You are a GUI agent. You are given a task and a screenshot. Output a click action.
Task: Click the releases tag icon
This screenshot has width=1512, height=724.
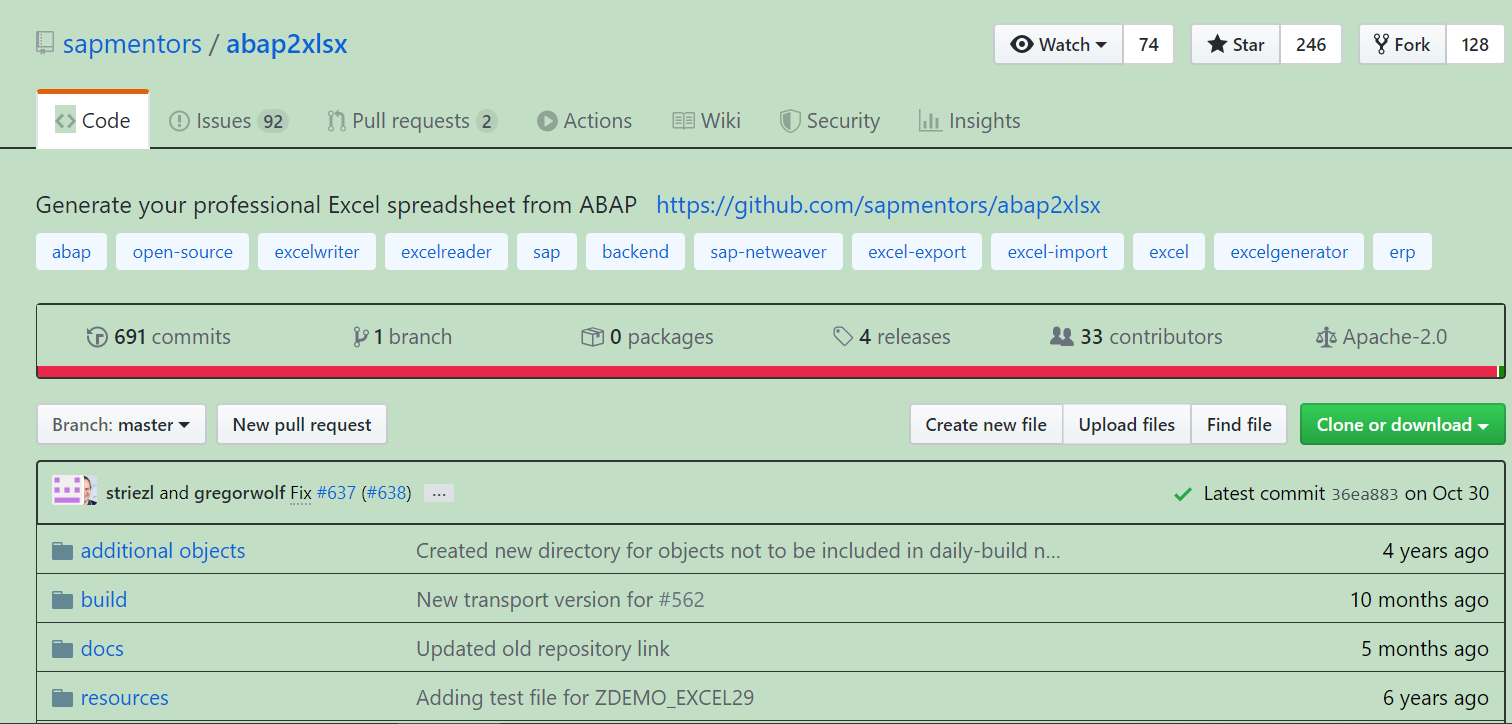click(x=843, y=337)
